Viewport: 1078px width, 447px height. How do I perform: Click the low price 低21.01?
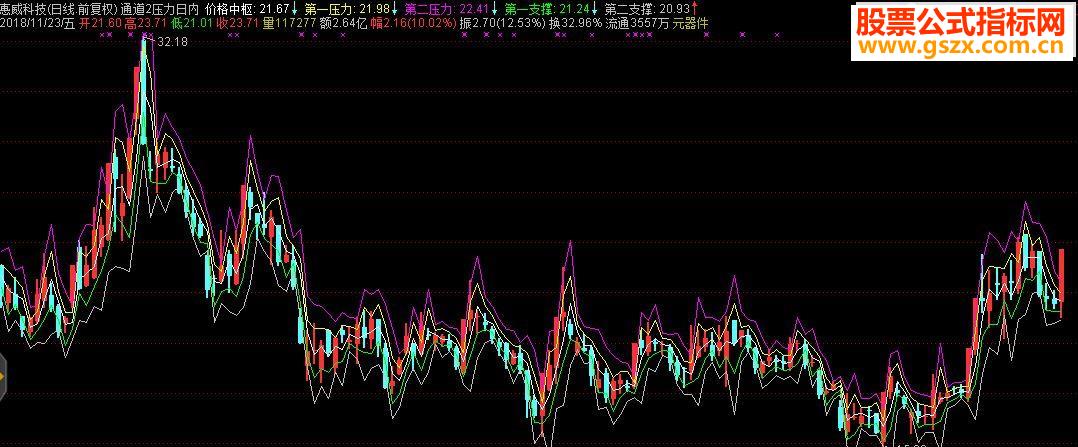(193, 23)
